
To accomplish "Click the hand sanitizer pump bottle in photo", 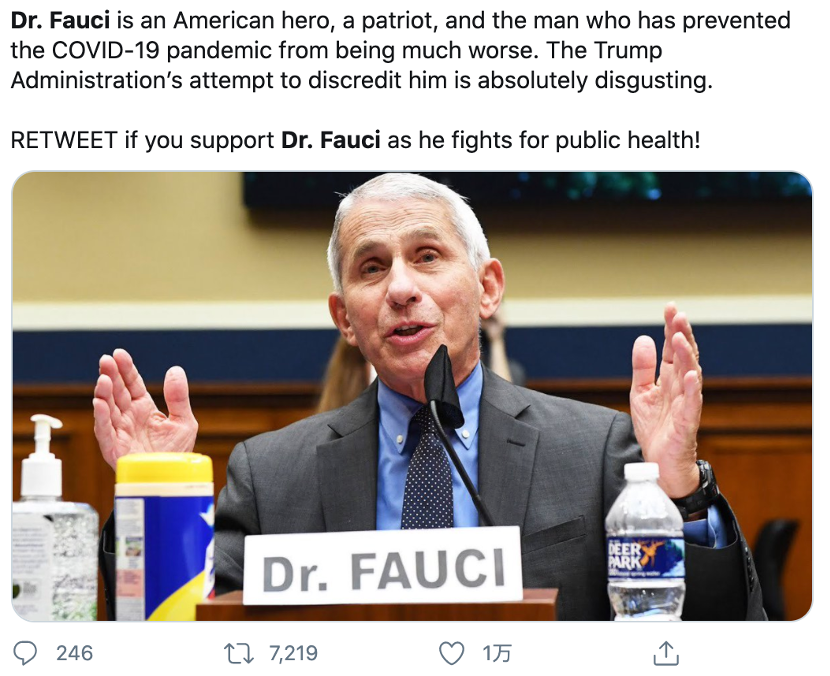I will (53, 518).
